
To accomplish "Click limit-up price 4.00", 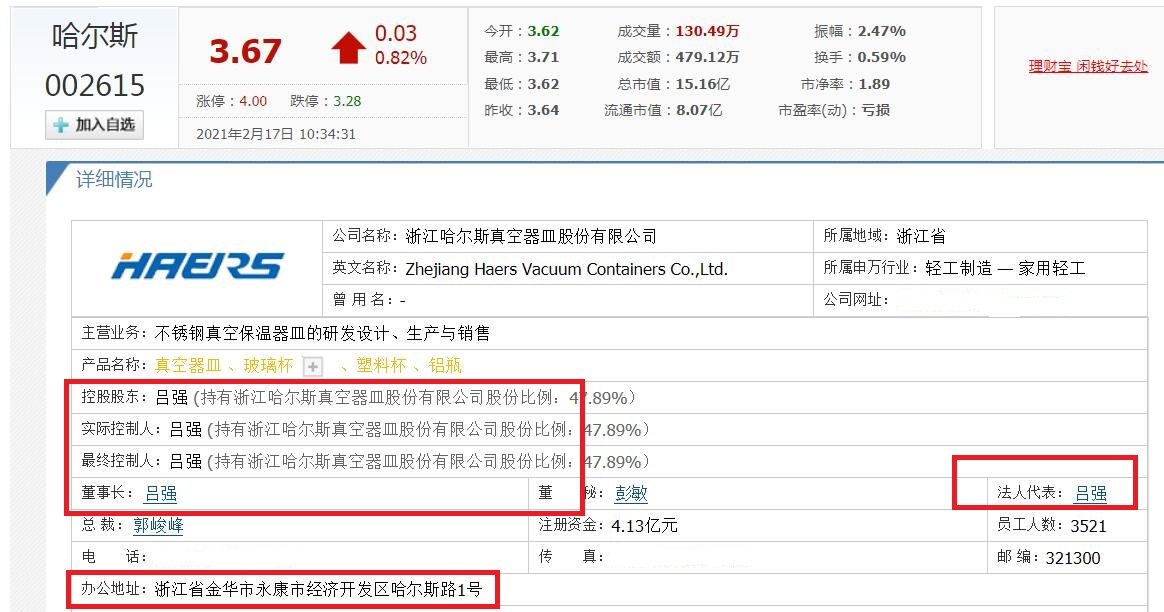I will pyautogui.click(x=253, y=101).
